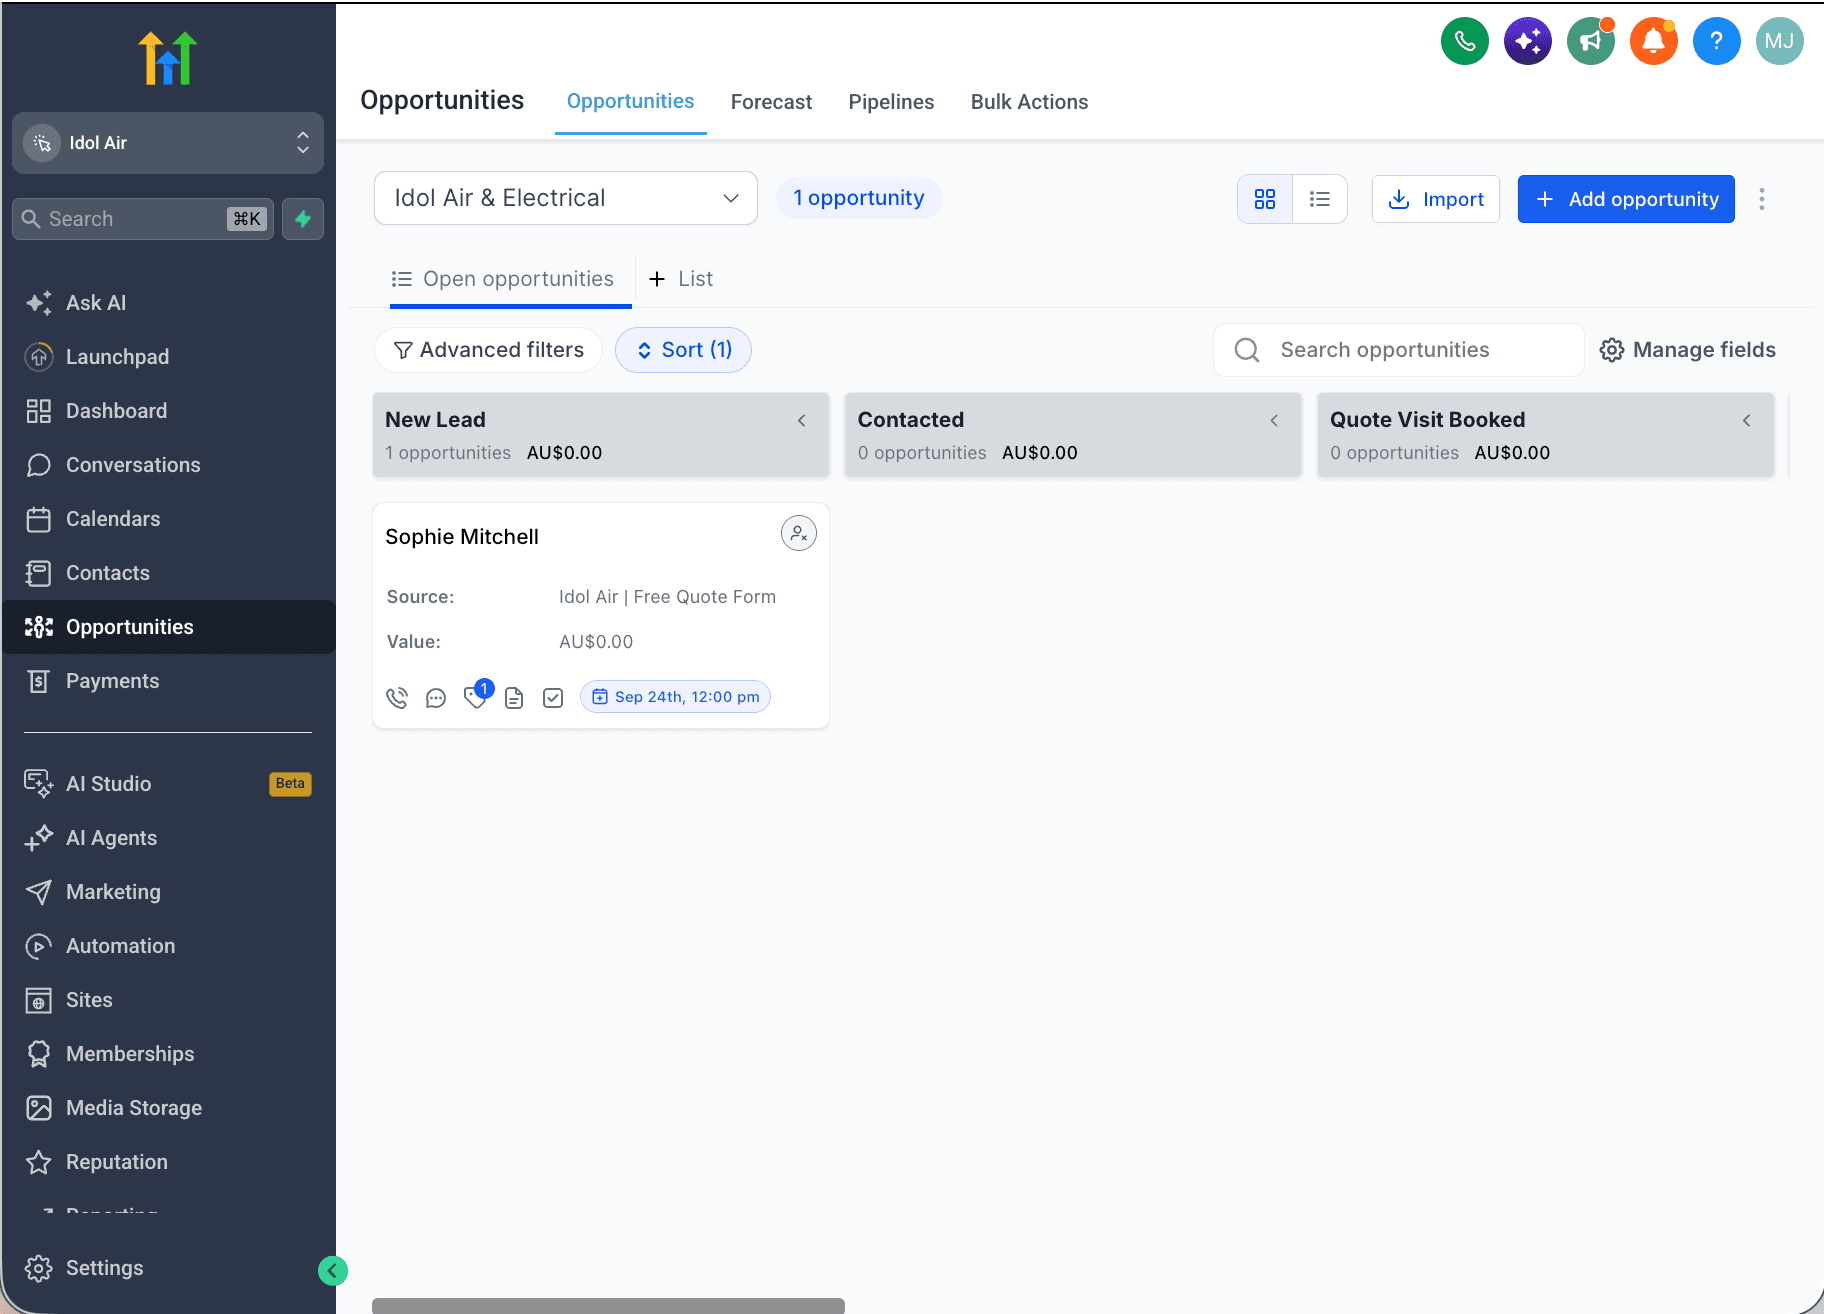Click the Sep 24th, 12:00 pm appointment chip
This screenshot has width=1824, height=1314.
coord(675,697)
